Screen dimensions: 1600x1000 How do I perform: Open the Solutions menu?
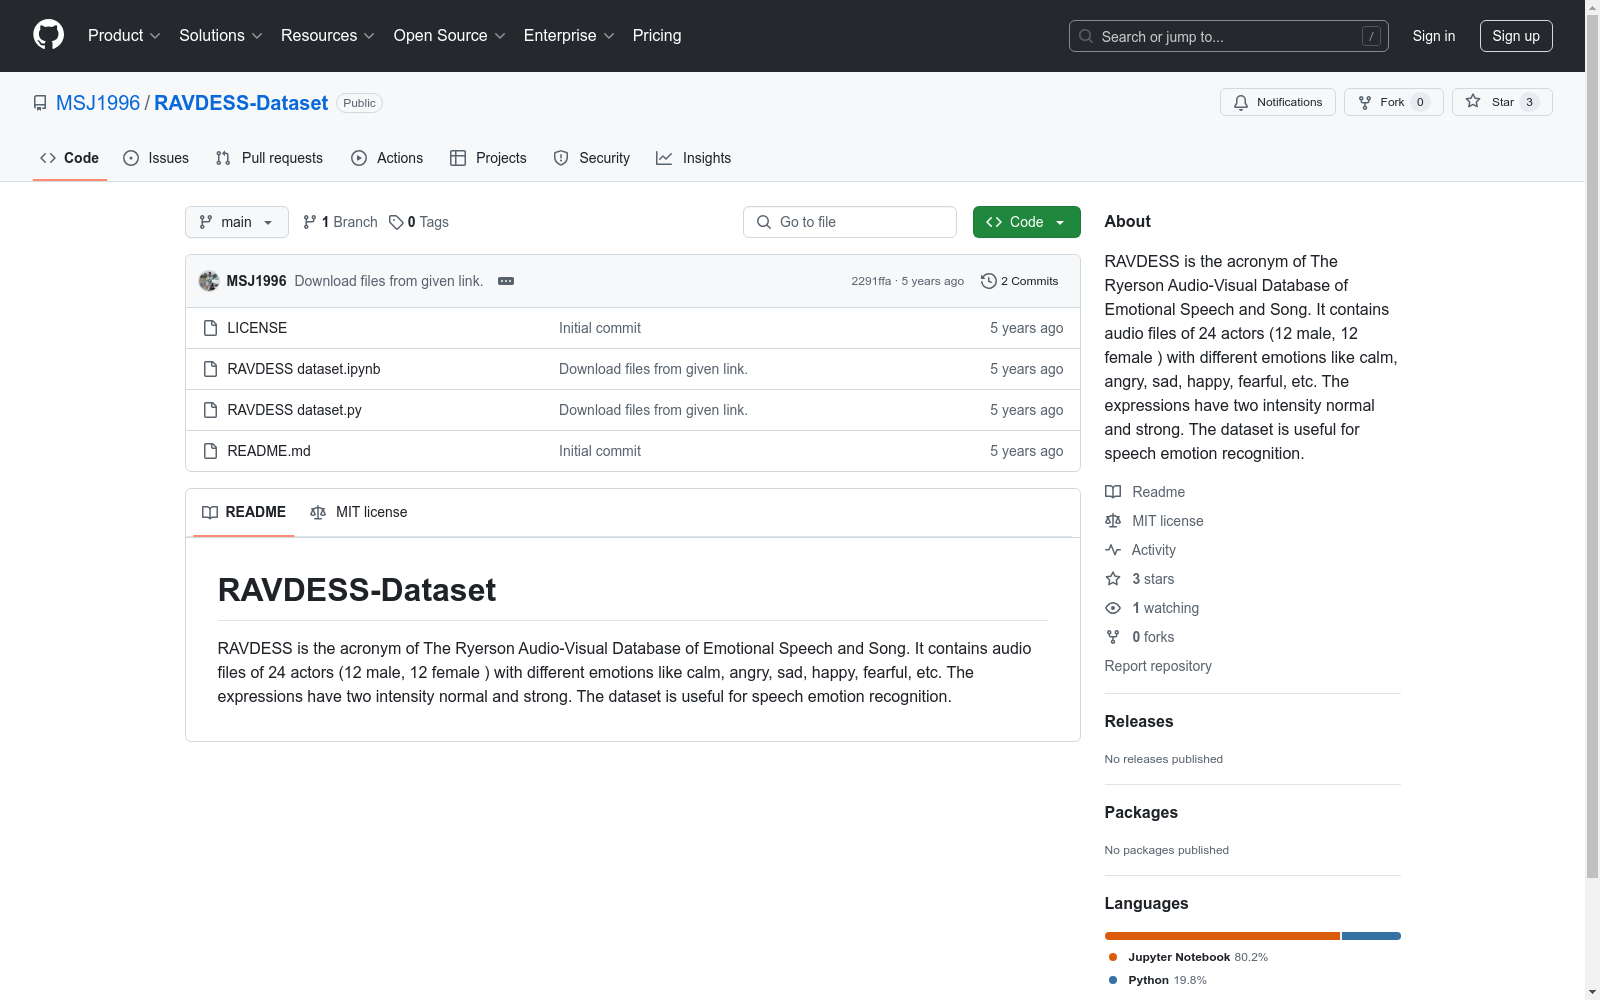coord(221,35)
